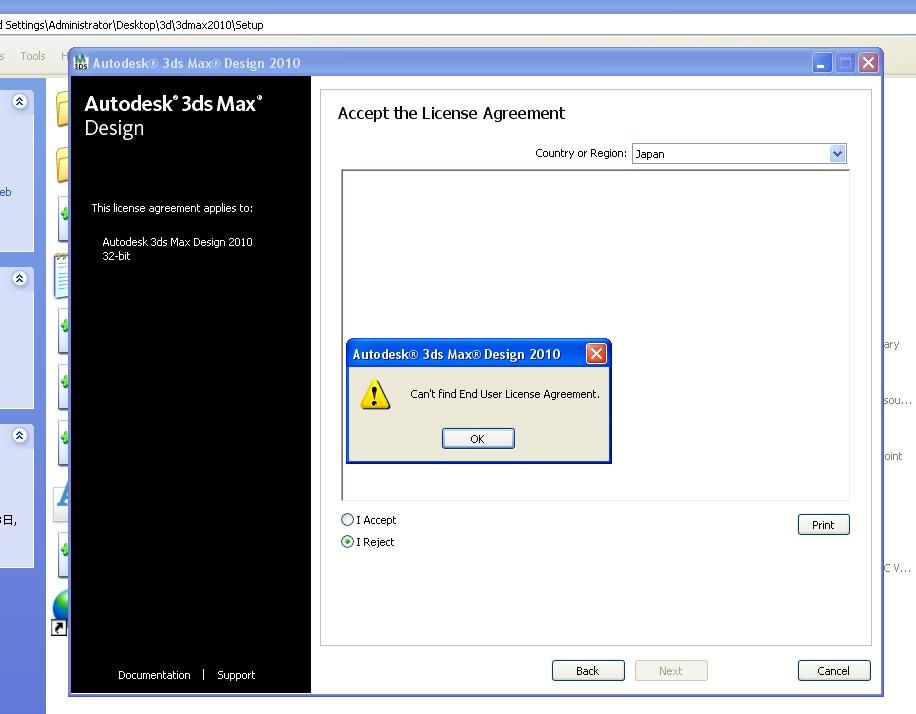Minimize the Autodesk installer window
Viewport: 916px width, 714px height.
pos(822,63)
